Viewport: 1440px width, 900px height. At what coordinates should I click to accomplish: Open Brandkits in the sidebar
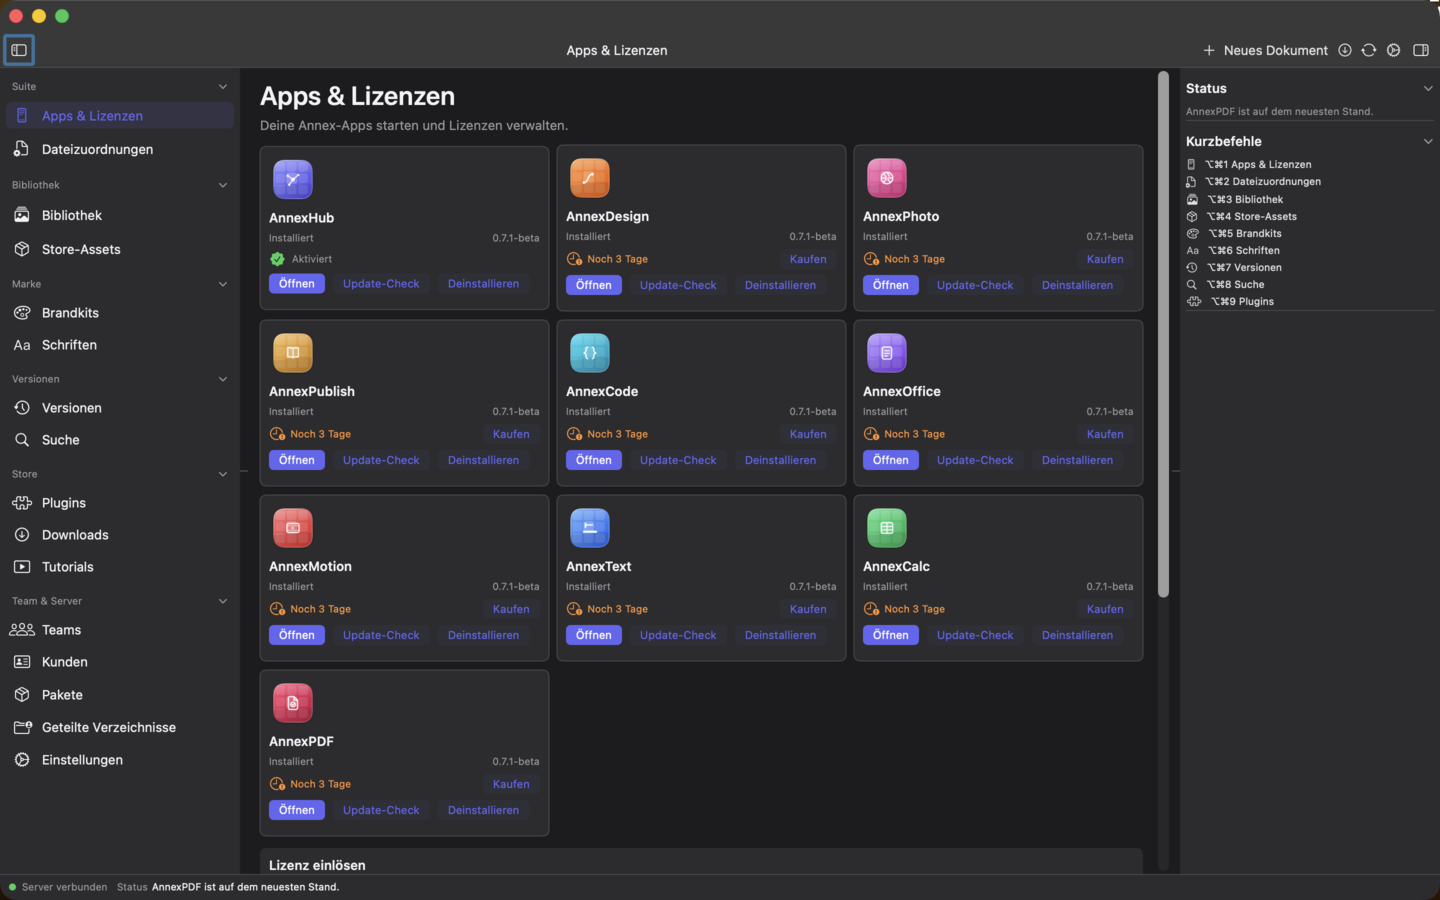pyautogui.click(x=120, y=313)
